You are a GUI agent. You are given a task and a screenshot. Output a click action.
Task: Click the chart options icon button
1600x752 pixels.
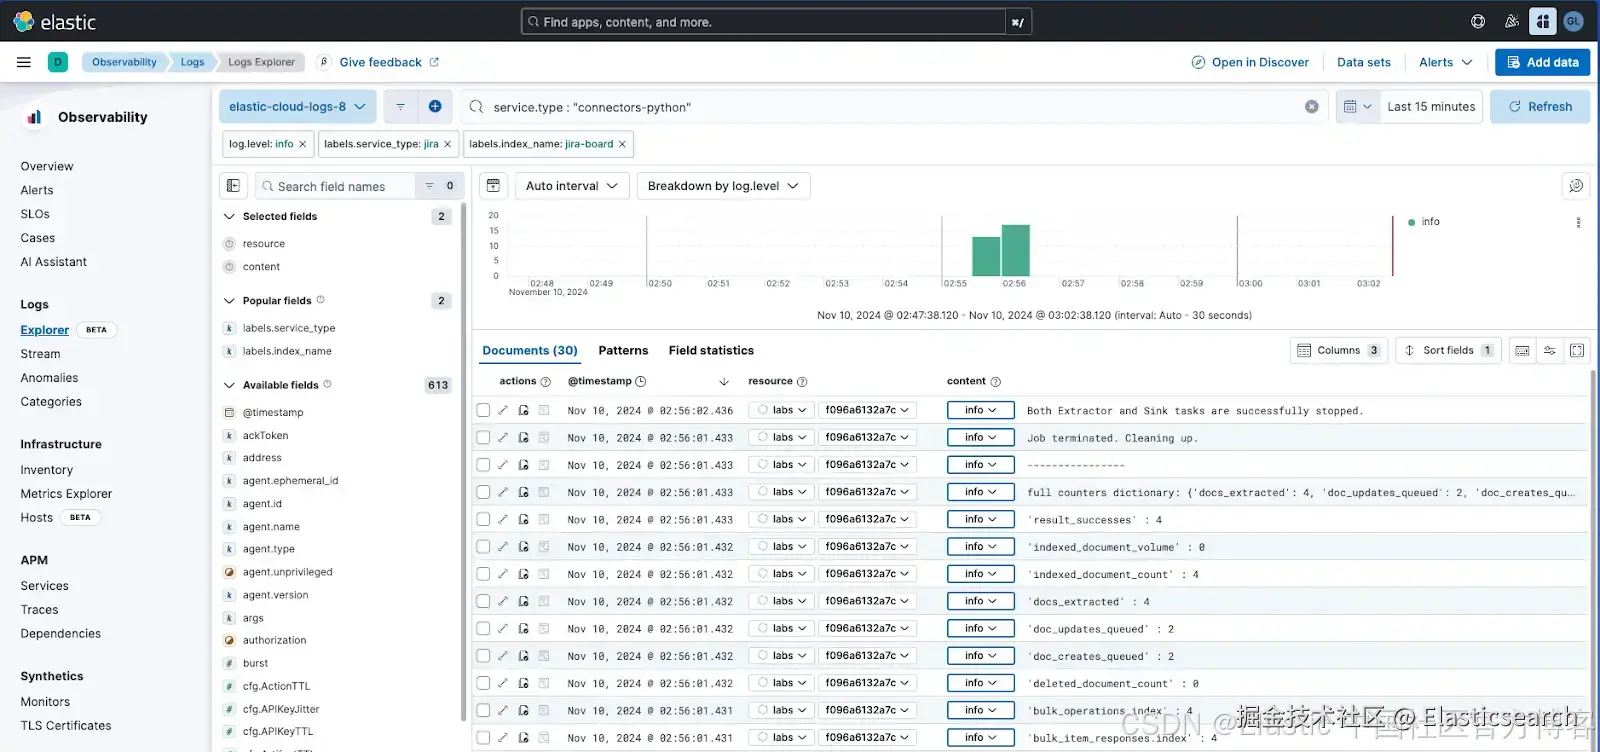tap(493, 186)
